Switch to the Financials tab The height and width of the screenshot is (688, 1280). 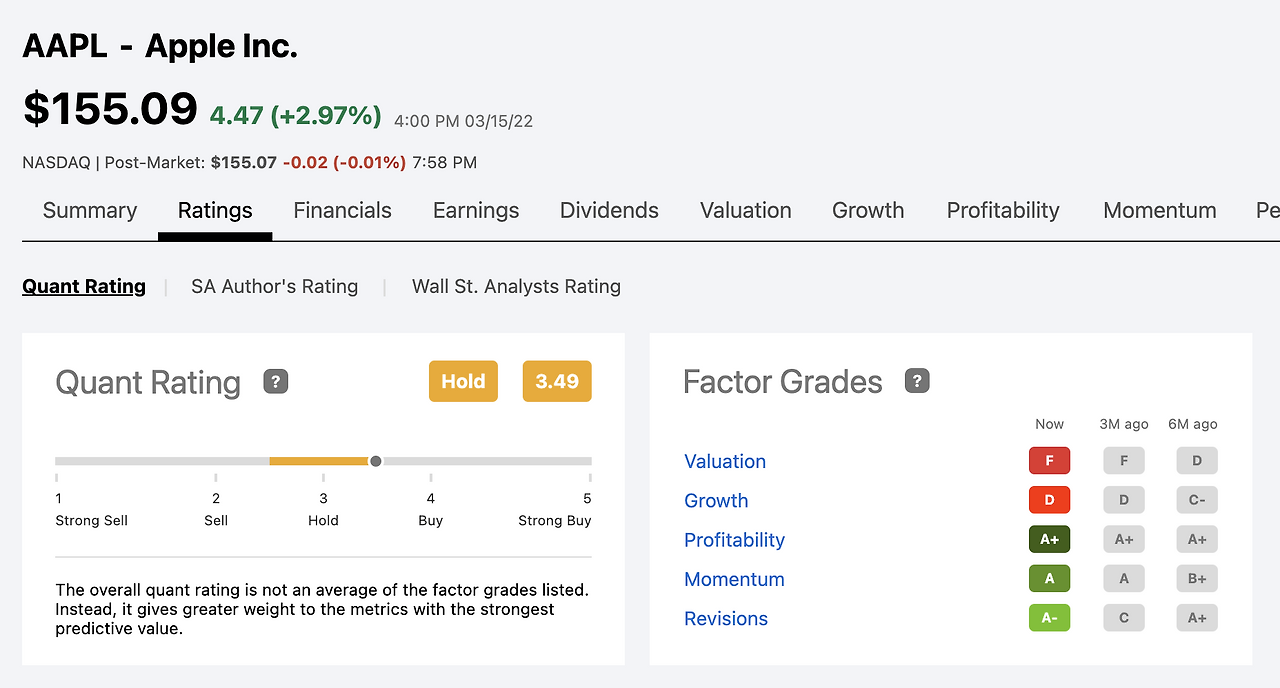click(342, 210)
